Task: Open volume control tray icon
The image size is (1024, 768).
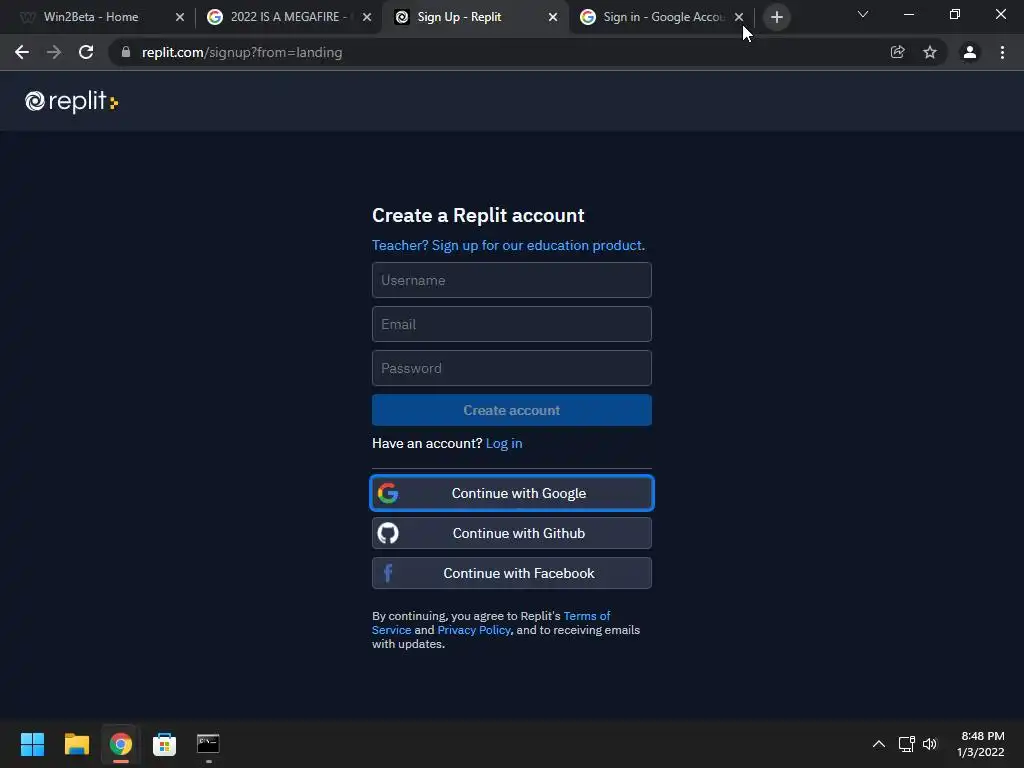Action: point(930,744)
